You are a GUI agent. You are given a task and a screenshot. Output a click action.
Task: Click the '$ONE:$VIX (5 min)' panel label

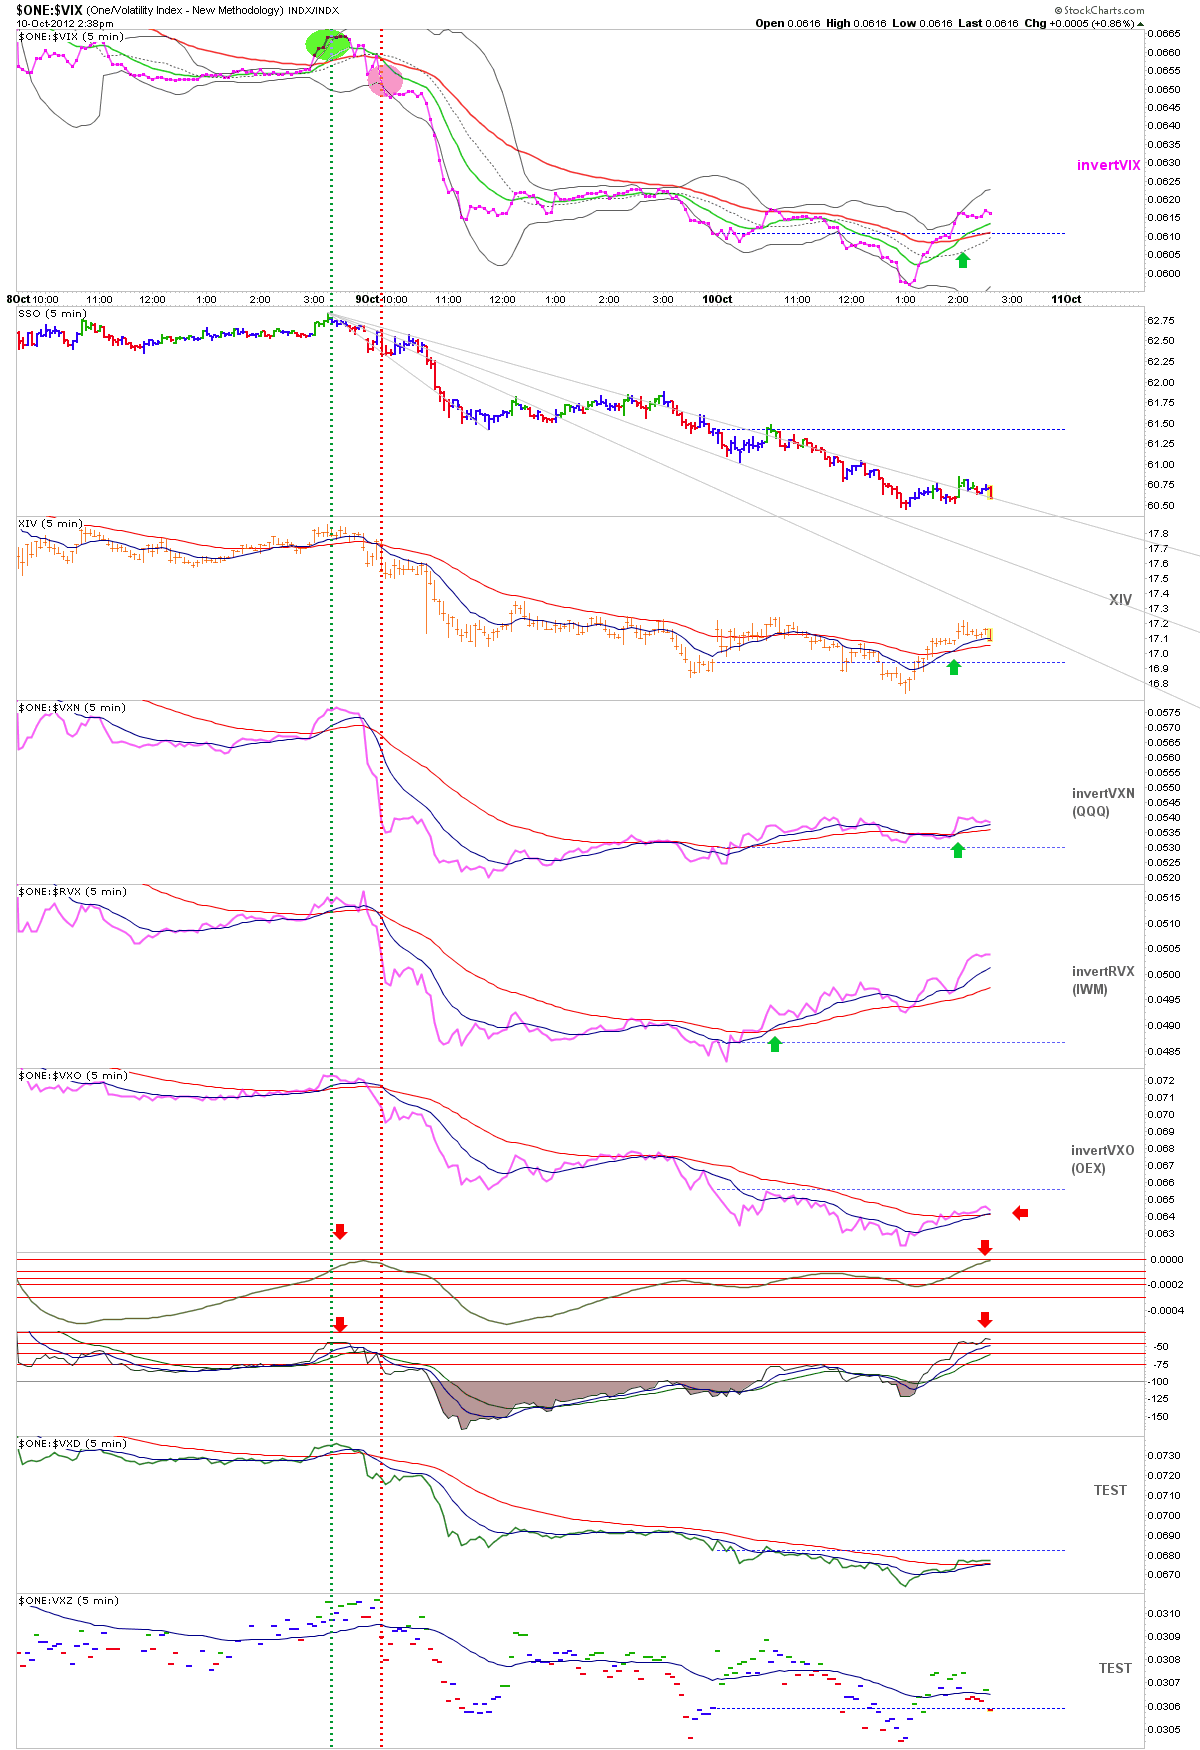71,36
